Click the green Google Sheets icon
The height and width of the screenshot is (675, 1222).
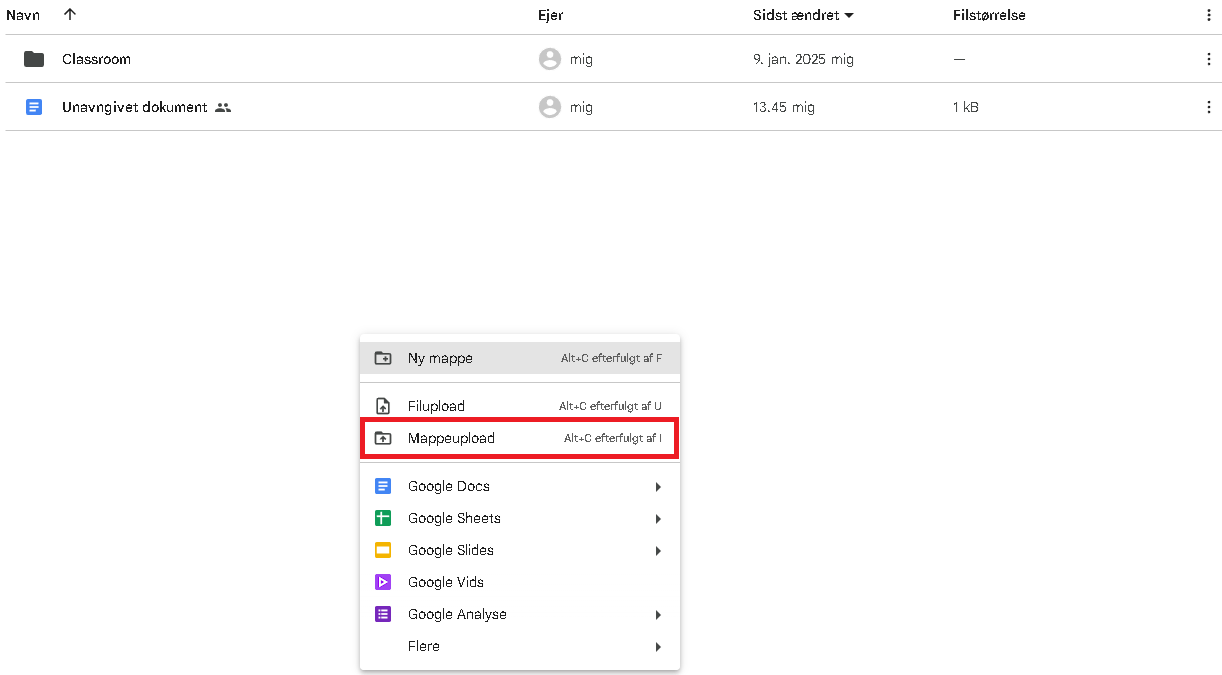click(x=382, y=518)
